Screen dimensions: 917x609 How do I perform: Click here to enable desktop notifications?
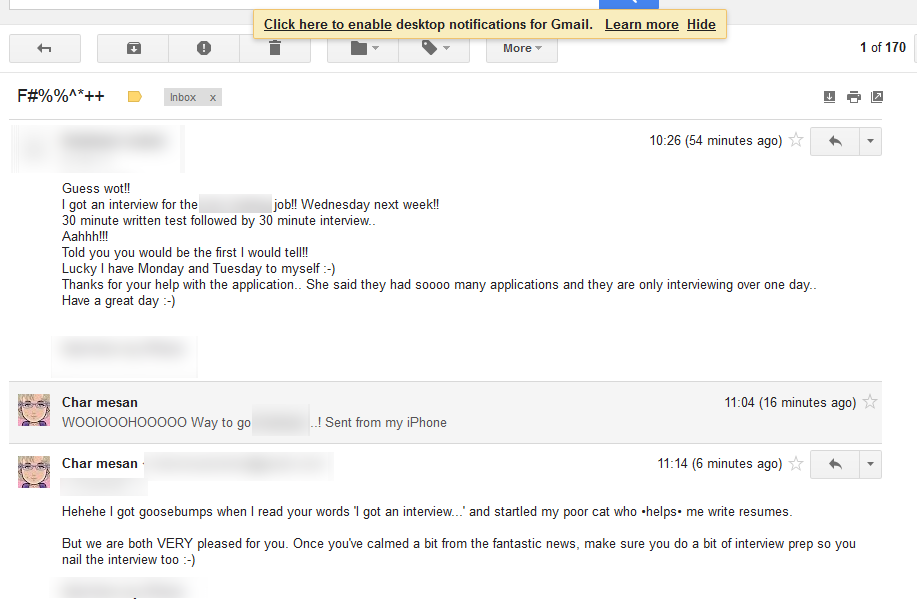[328, 25]
